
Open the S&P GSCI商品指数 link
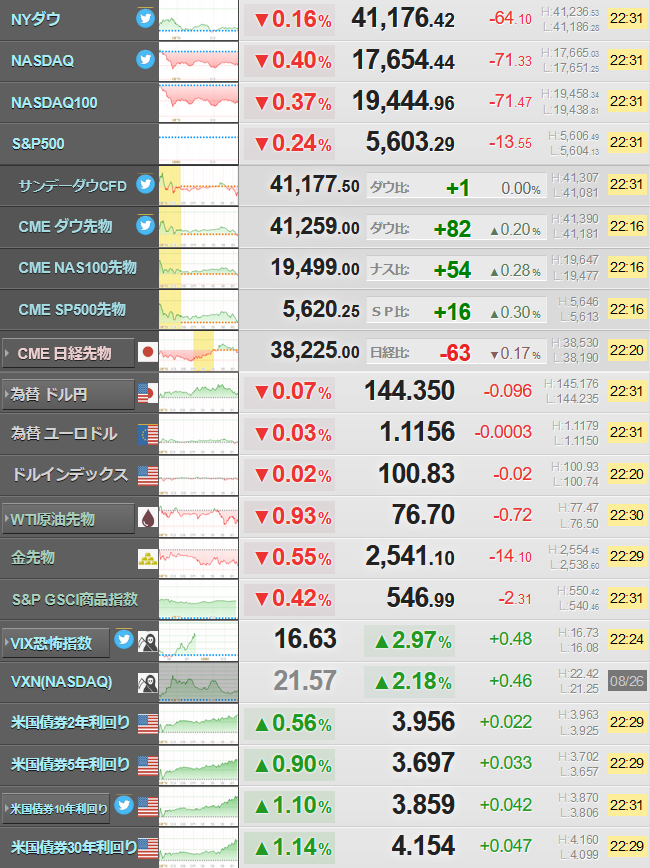tap(75, 599)
